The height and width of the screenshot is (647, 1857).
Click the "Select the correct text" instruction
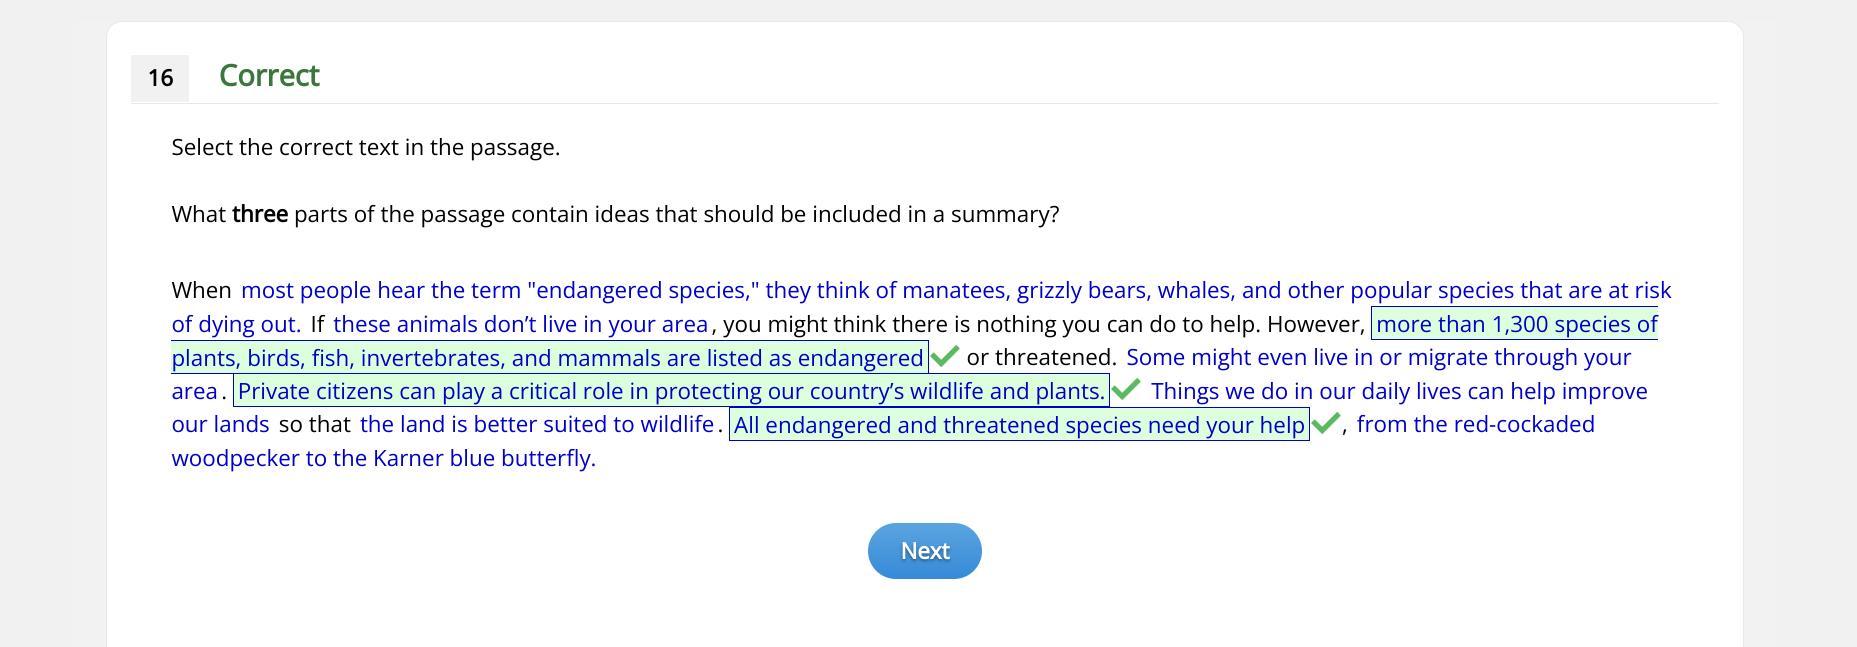(x=365, y=147)
